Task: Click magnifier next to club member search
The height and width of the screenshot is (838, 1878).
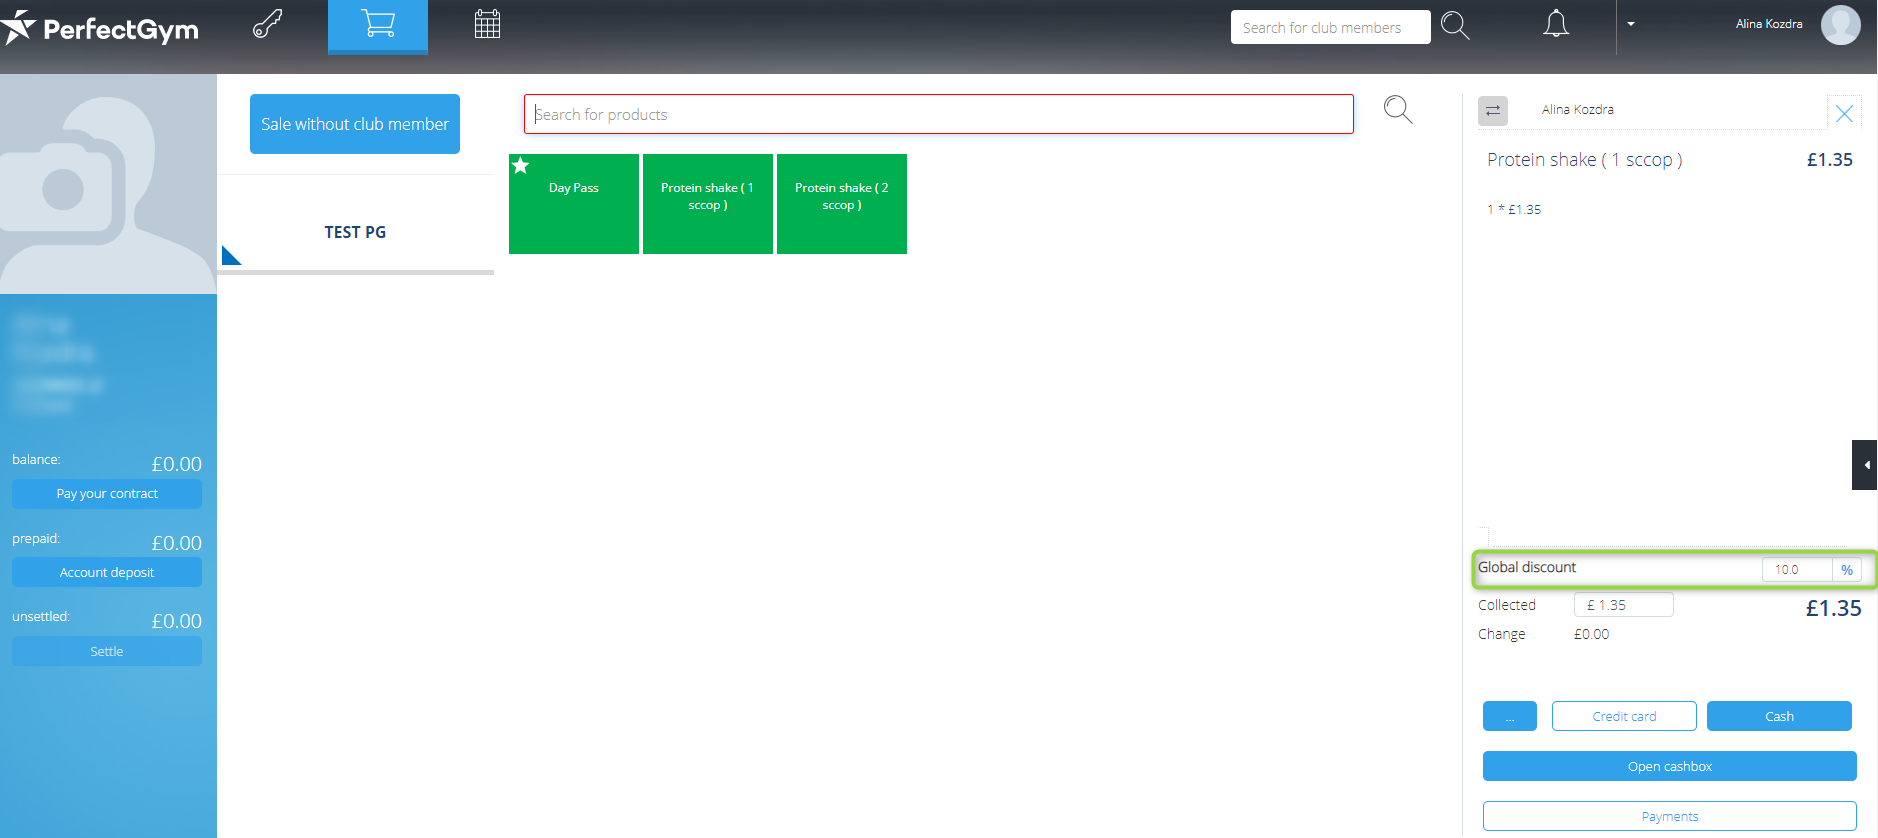Action: click(1455, 26)
